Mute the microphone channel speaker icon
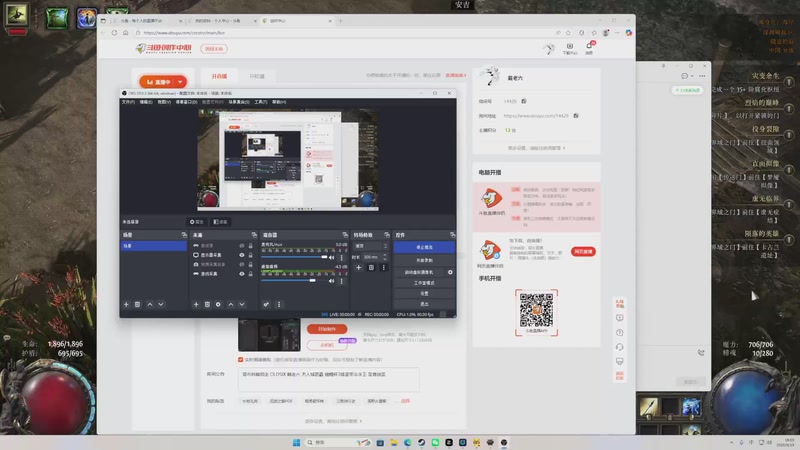 tap(332, 258)
